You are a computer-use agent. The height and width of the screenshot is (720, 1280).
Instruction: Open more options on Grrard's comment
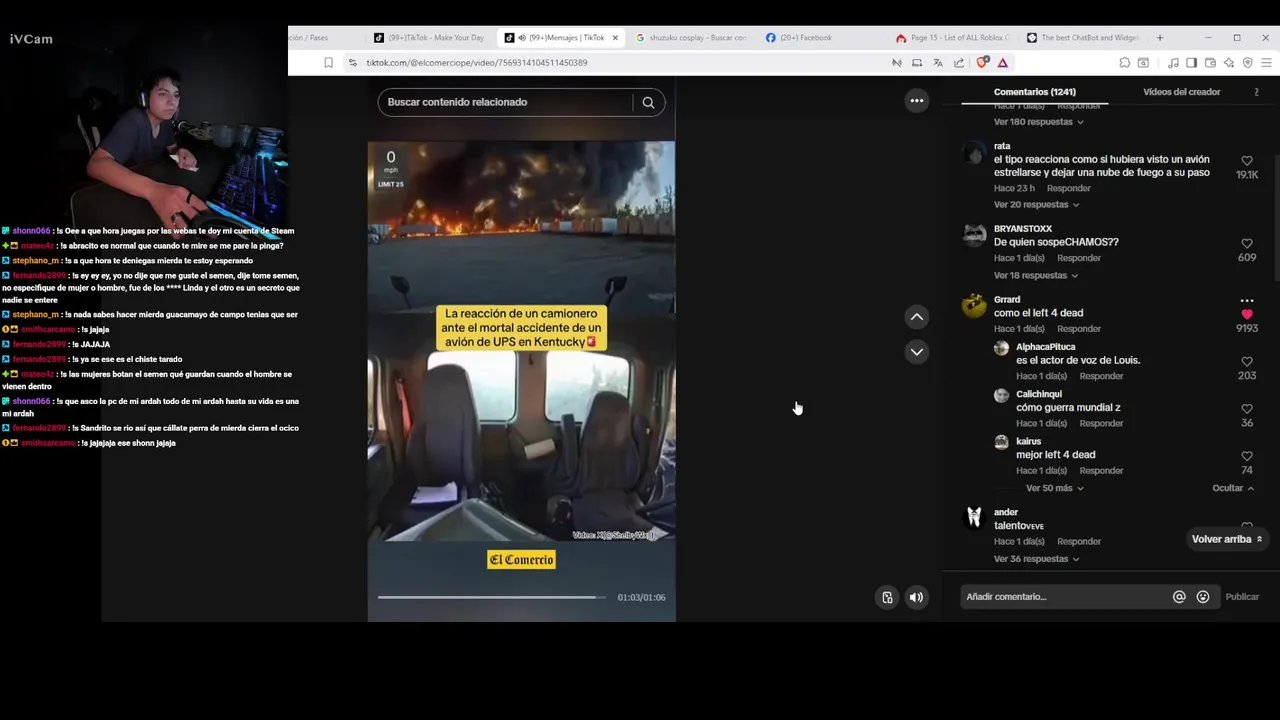tap(1246, 300)
